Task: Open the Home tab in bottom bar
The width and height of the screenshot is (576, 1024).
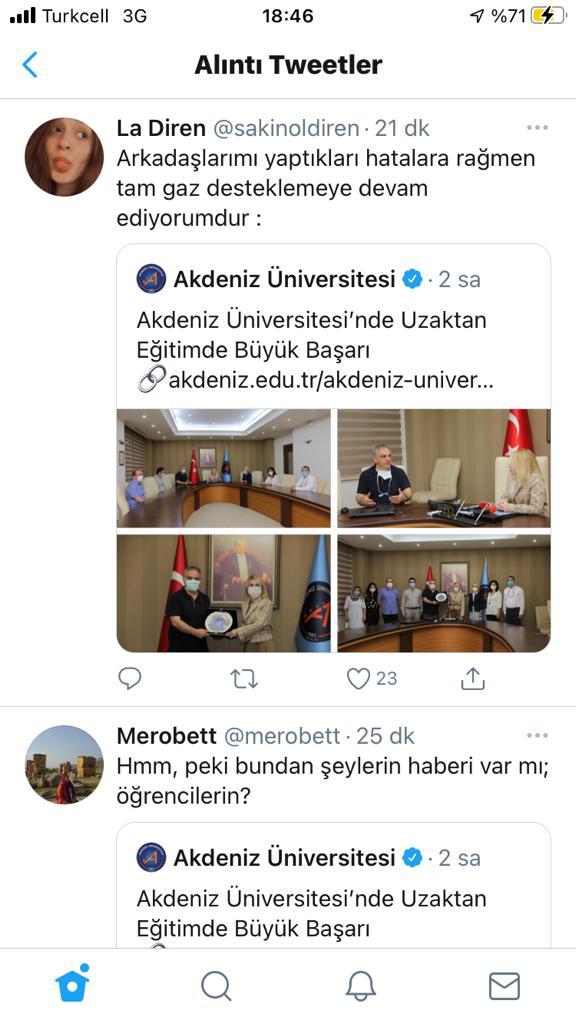Action: coord(72,984)
